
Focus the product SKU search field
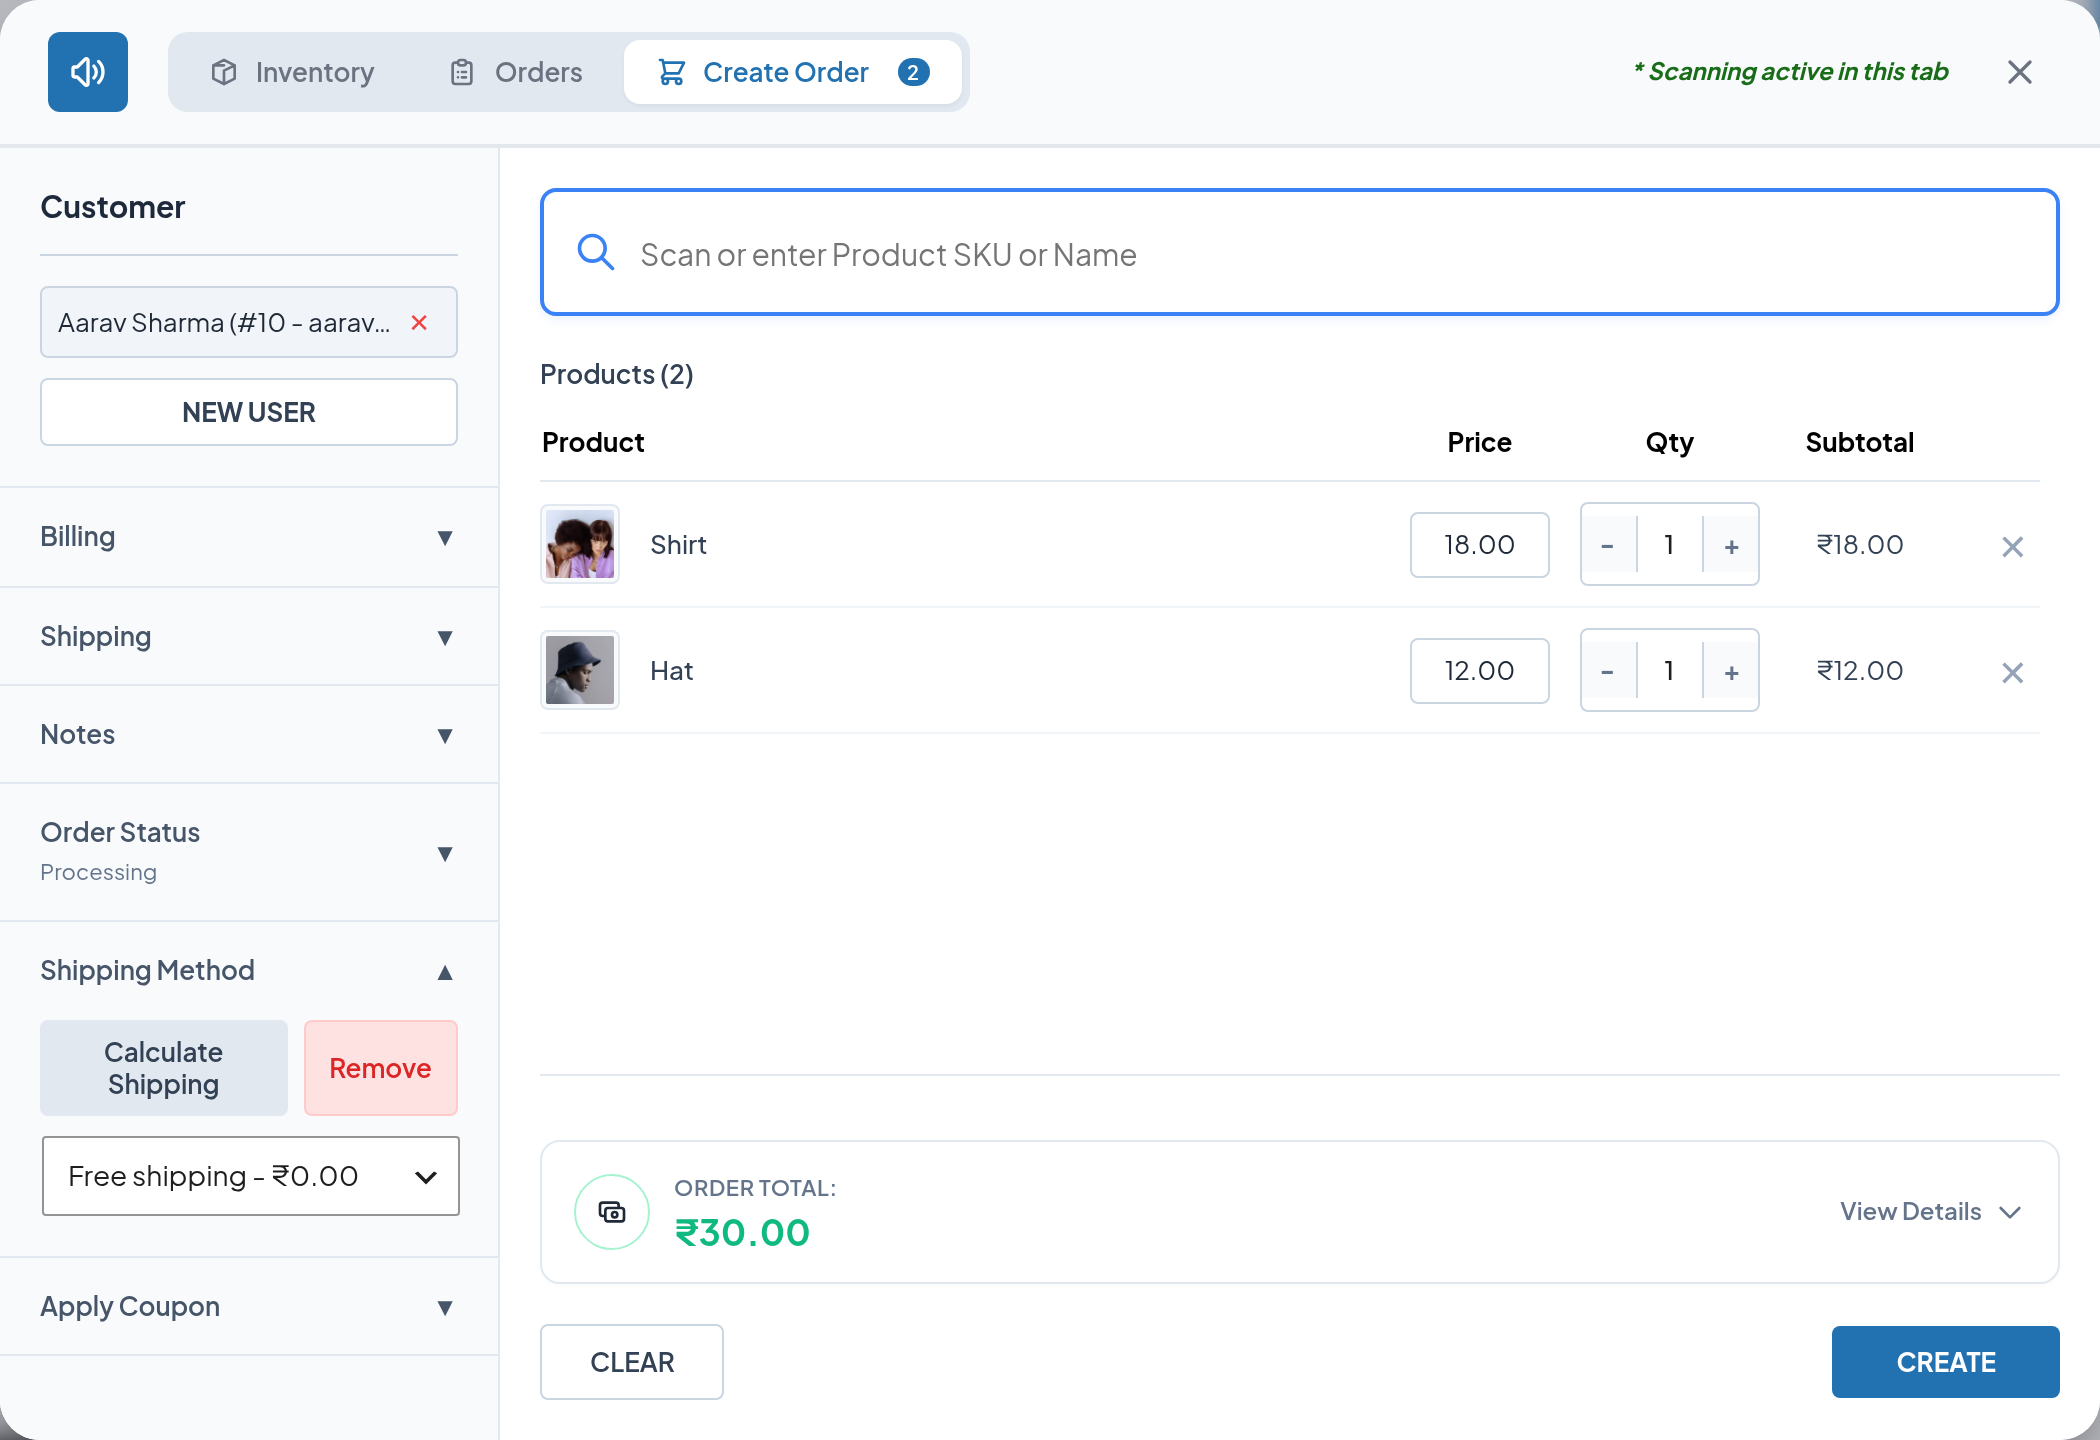(1300, 252)
